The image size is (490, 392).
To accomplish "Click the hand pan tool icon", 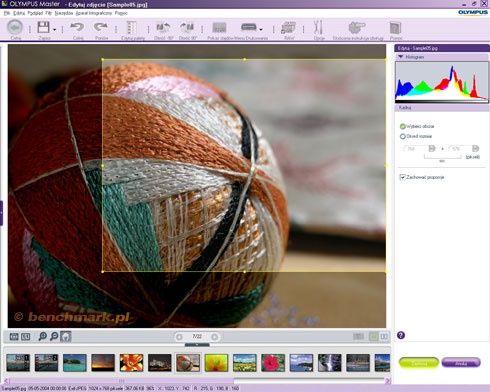I will tap(66, 336).
